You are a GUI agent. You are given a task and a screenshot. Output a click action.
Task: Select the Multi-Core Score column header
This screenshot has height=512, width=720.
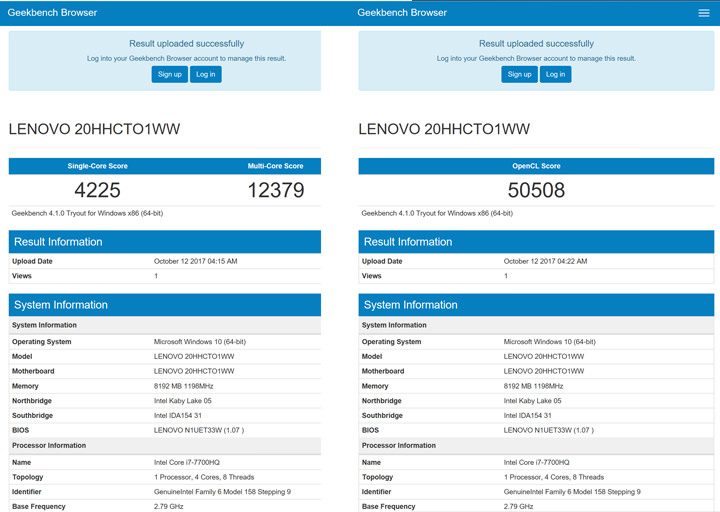[x=275, y=166]
